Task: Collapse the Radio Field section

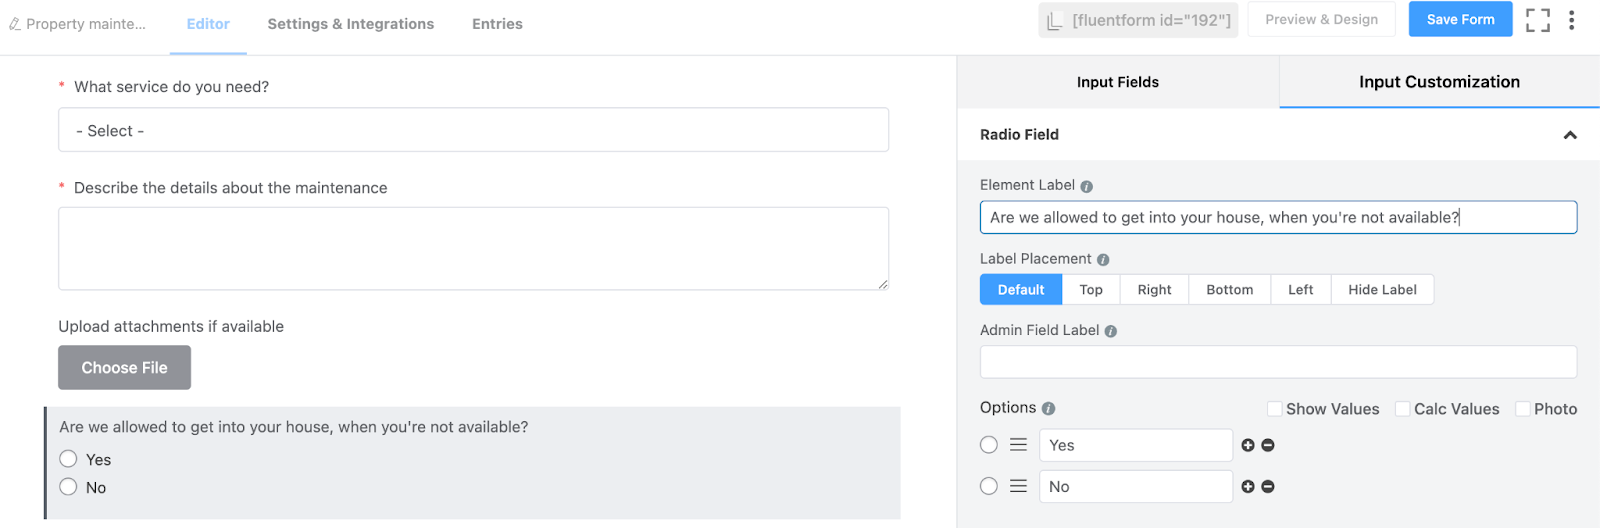Action: point(1570,135)
